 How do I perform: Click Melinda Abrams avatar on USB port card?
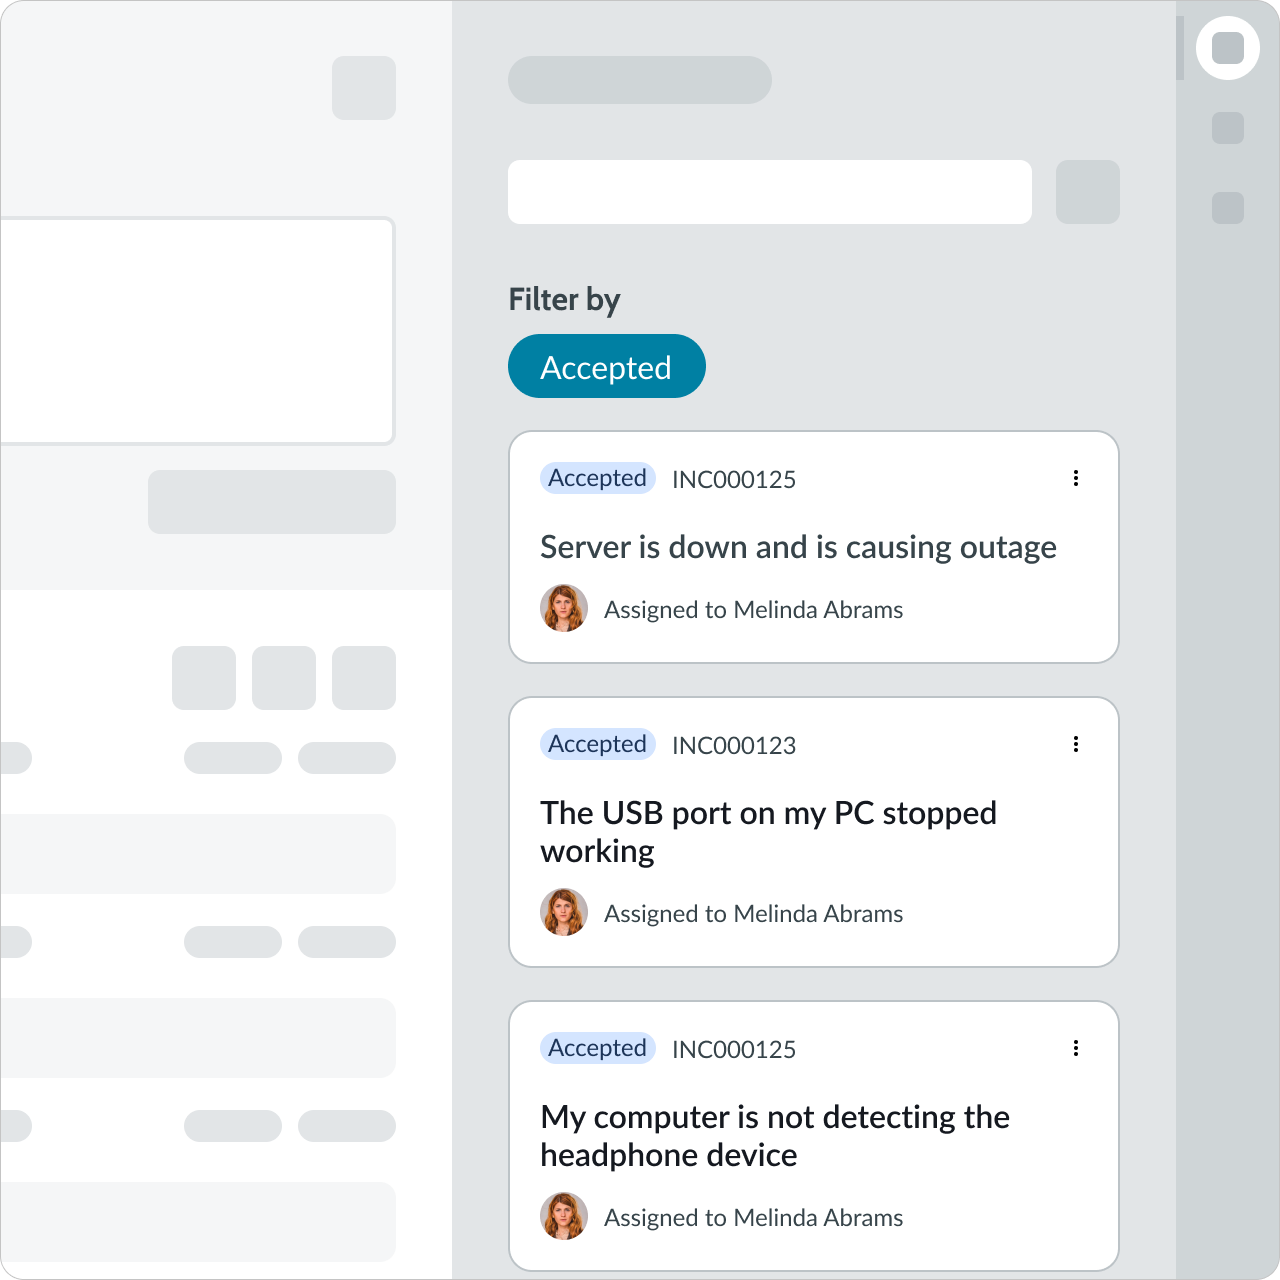coord(564,912)
